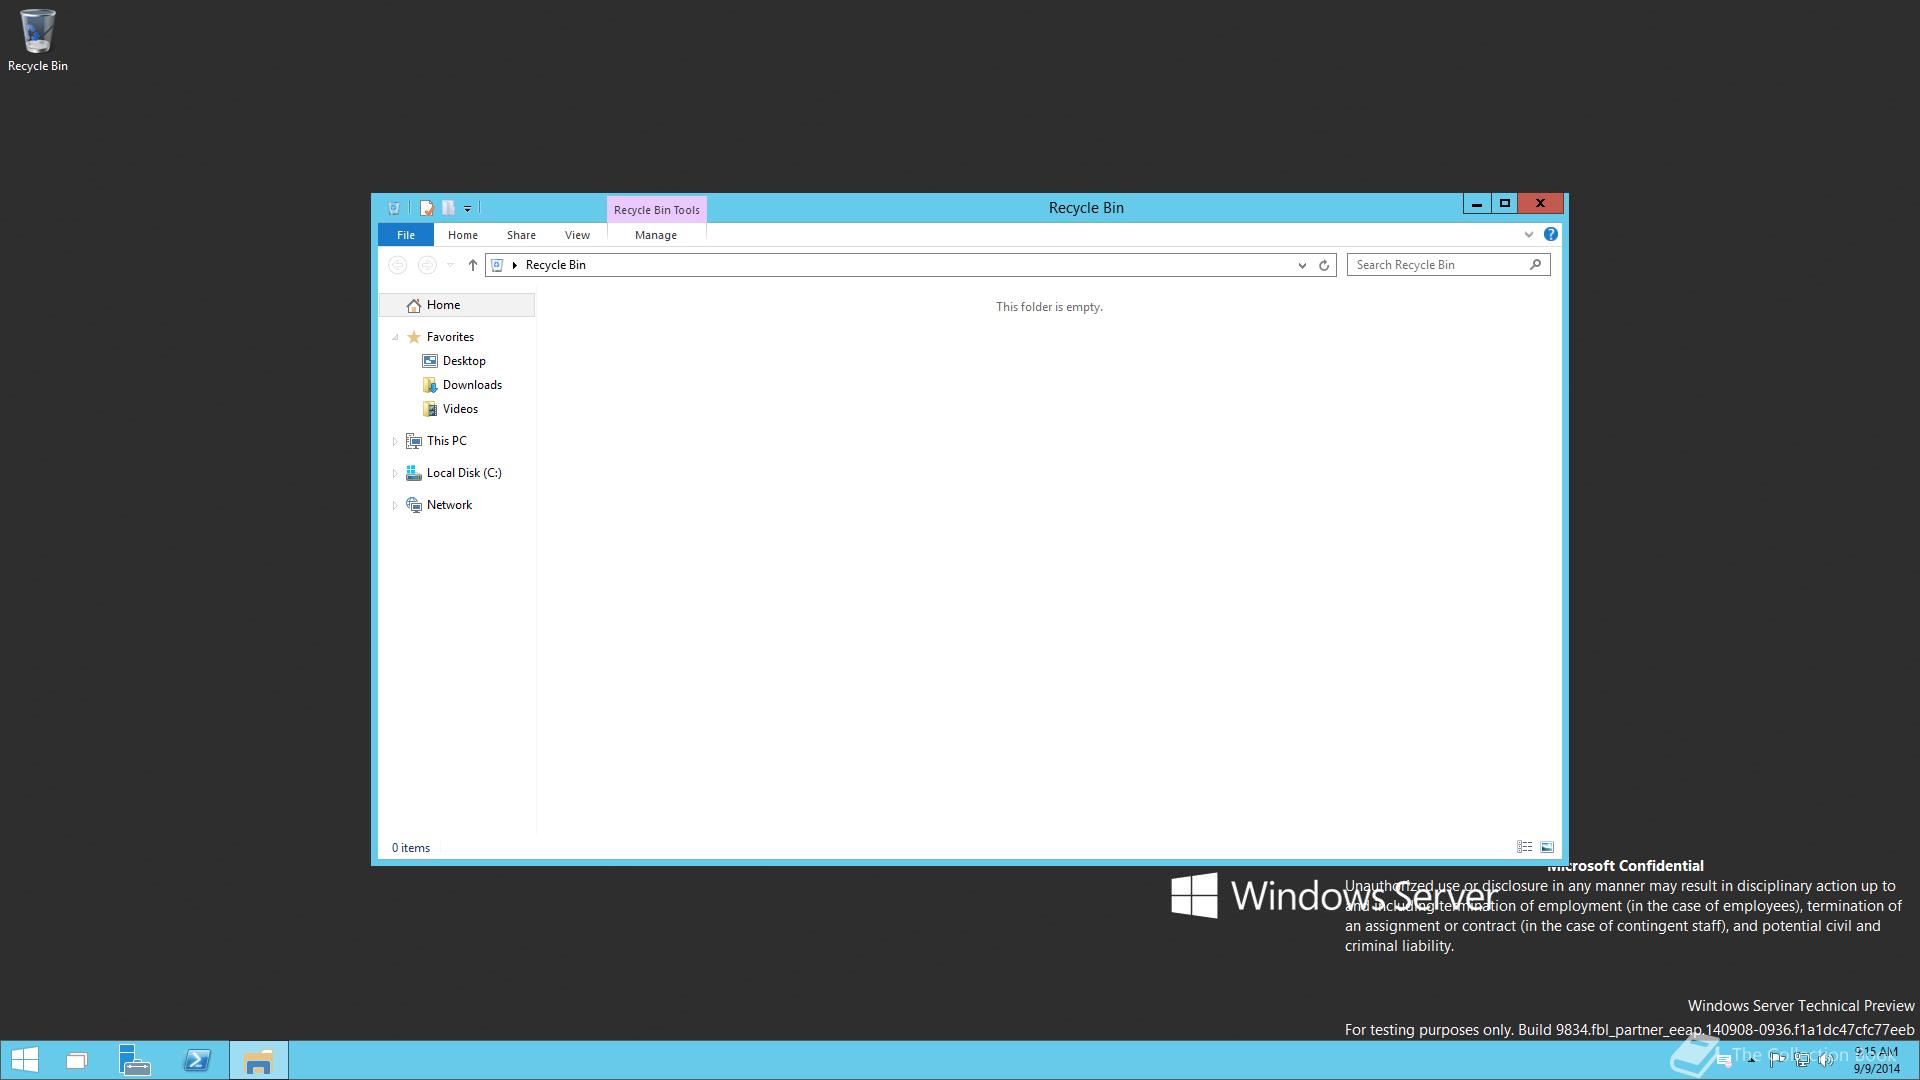Open the address bar history dropdown
The height and width of the screenshot is (1080, 1920).
tap(1301, 265)
